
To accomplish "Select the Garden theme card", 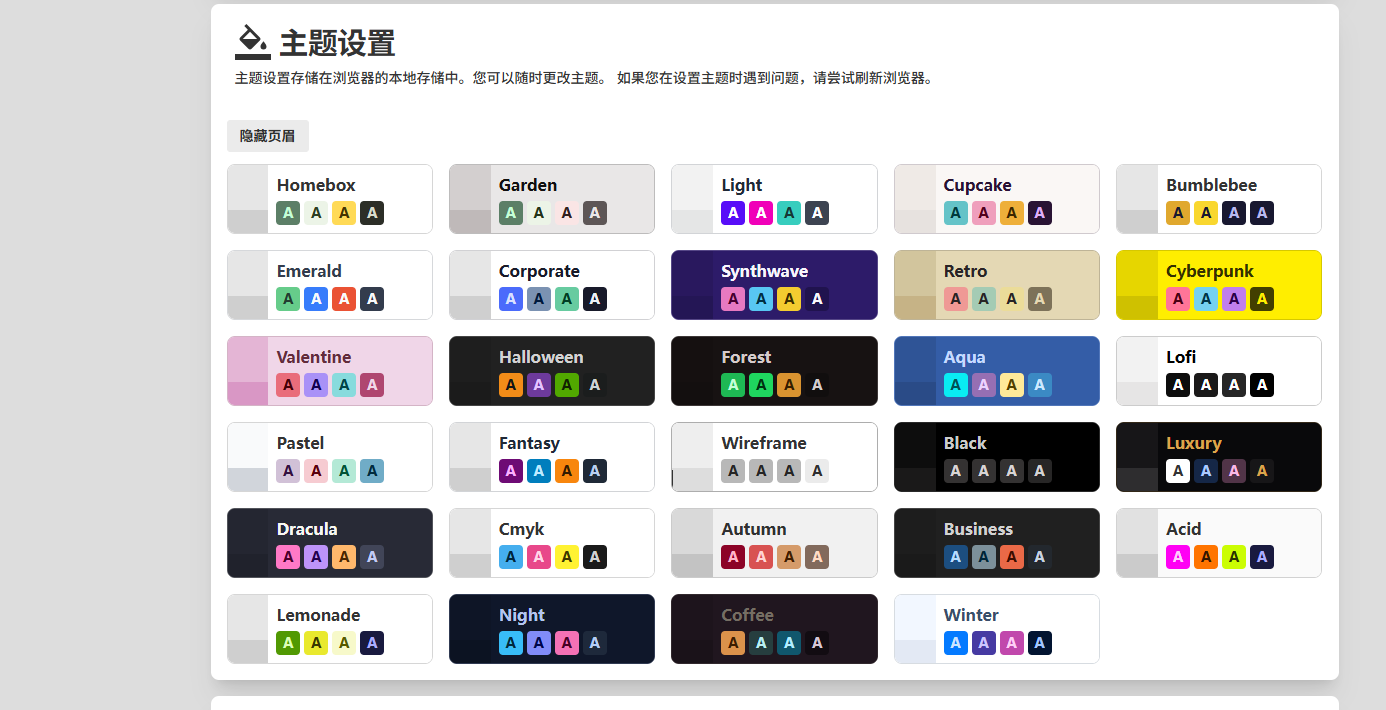I will pos(552,199).
